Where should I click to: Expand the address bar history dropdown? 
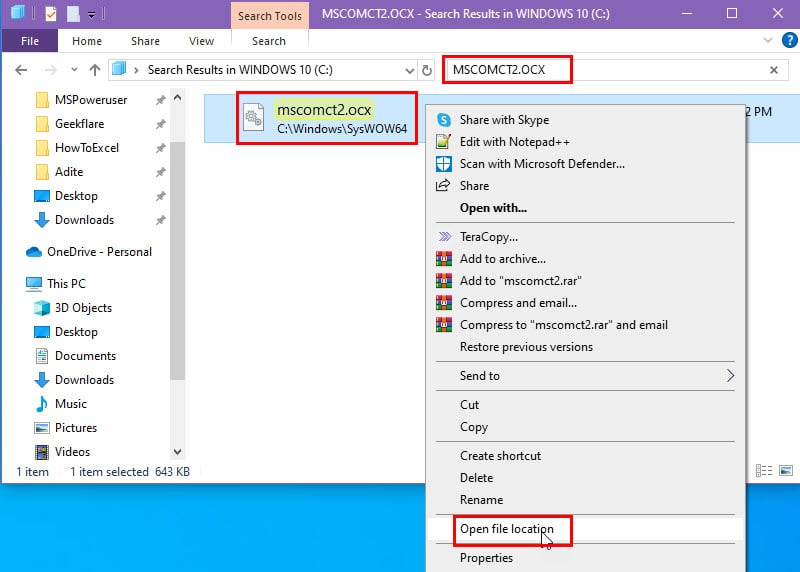[409, 70]
